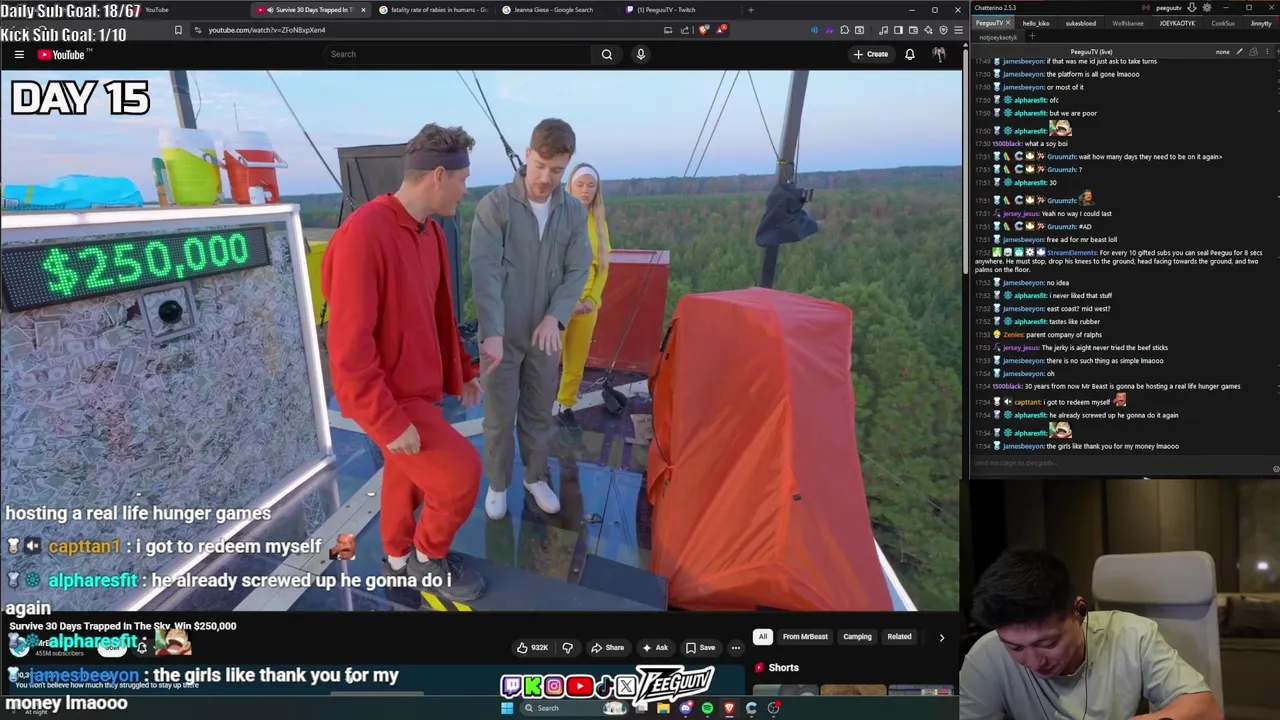This screenshot has height=720, width=1280.
Task: Open Chatterino sukasblood tab
Action: click(x=1081, y=23)
